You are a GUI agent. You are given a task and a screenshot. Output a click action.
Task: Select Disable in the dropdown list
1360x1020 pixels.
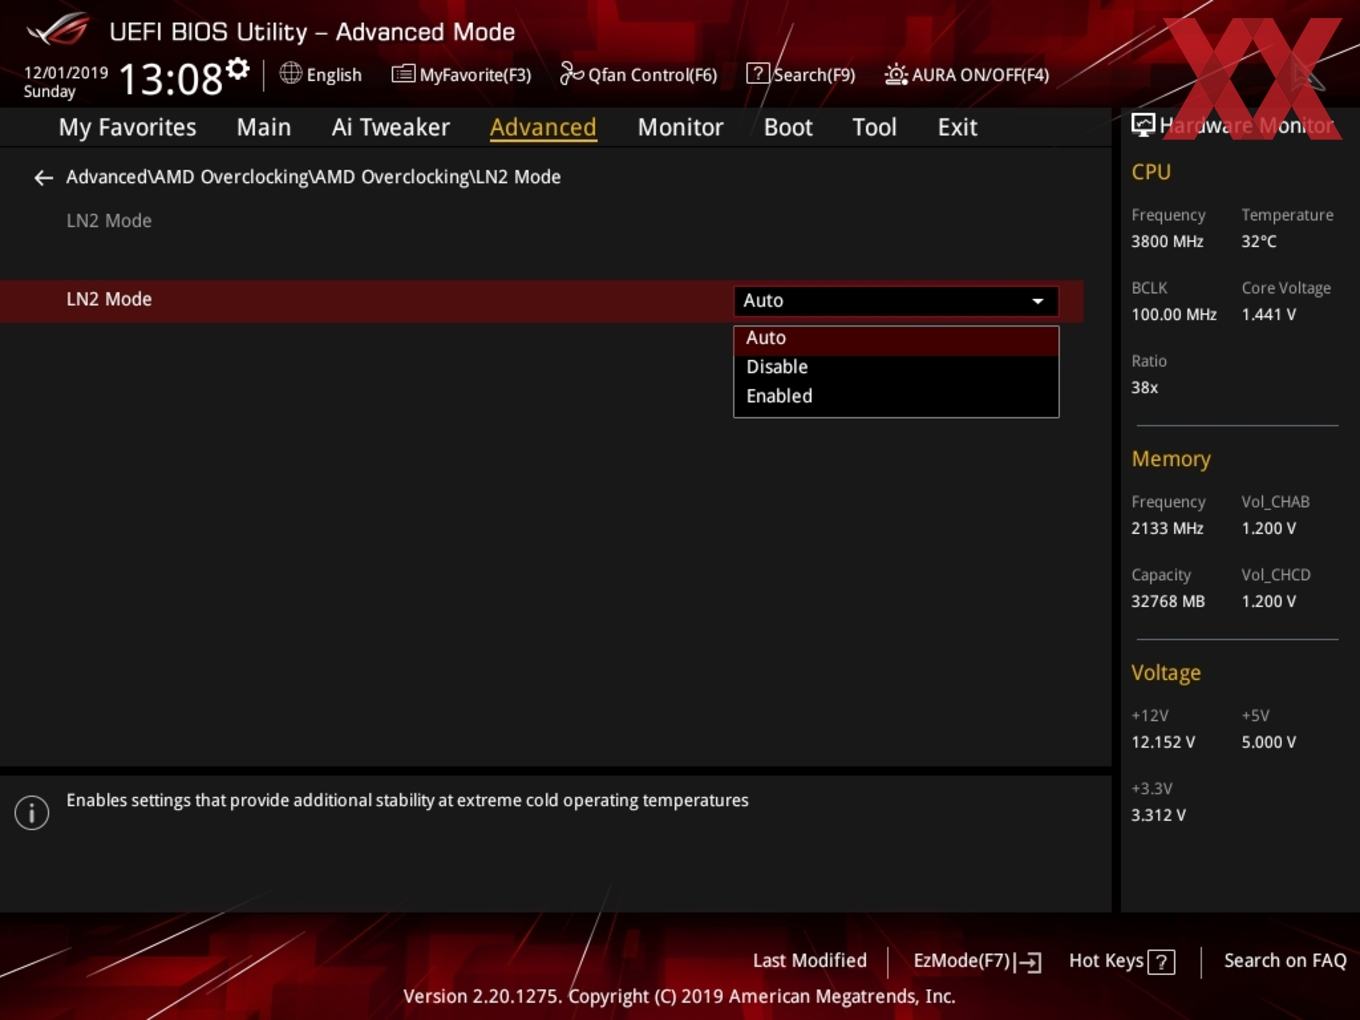(x=896, y=367)
